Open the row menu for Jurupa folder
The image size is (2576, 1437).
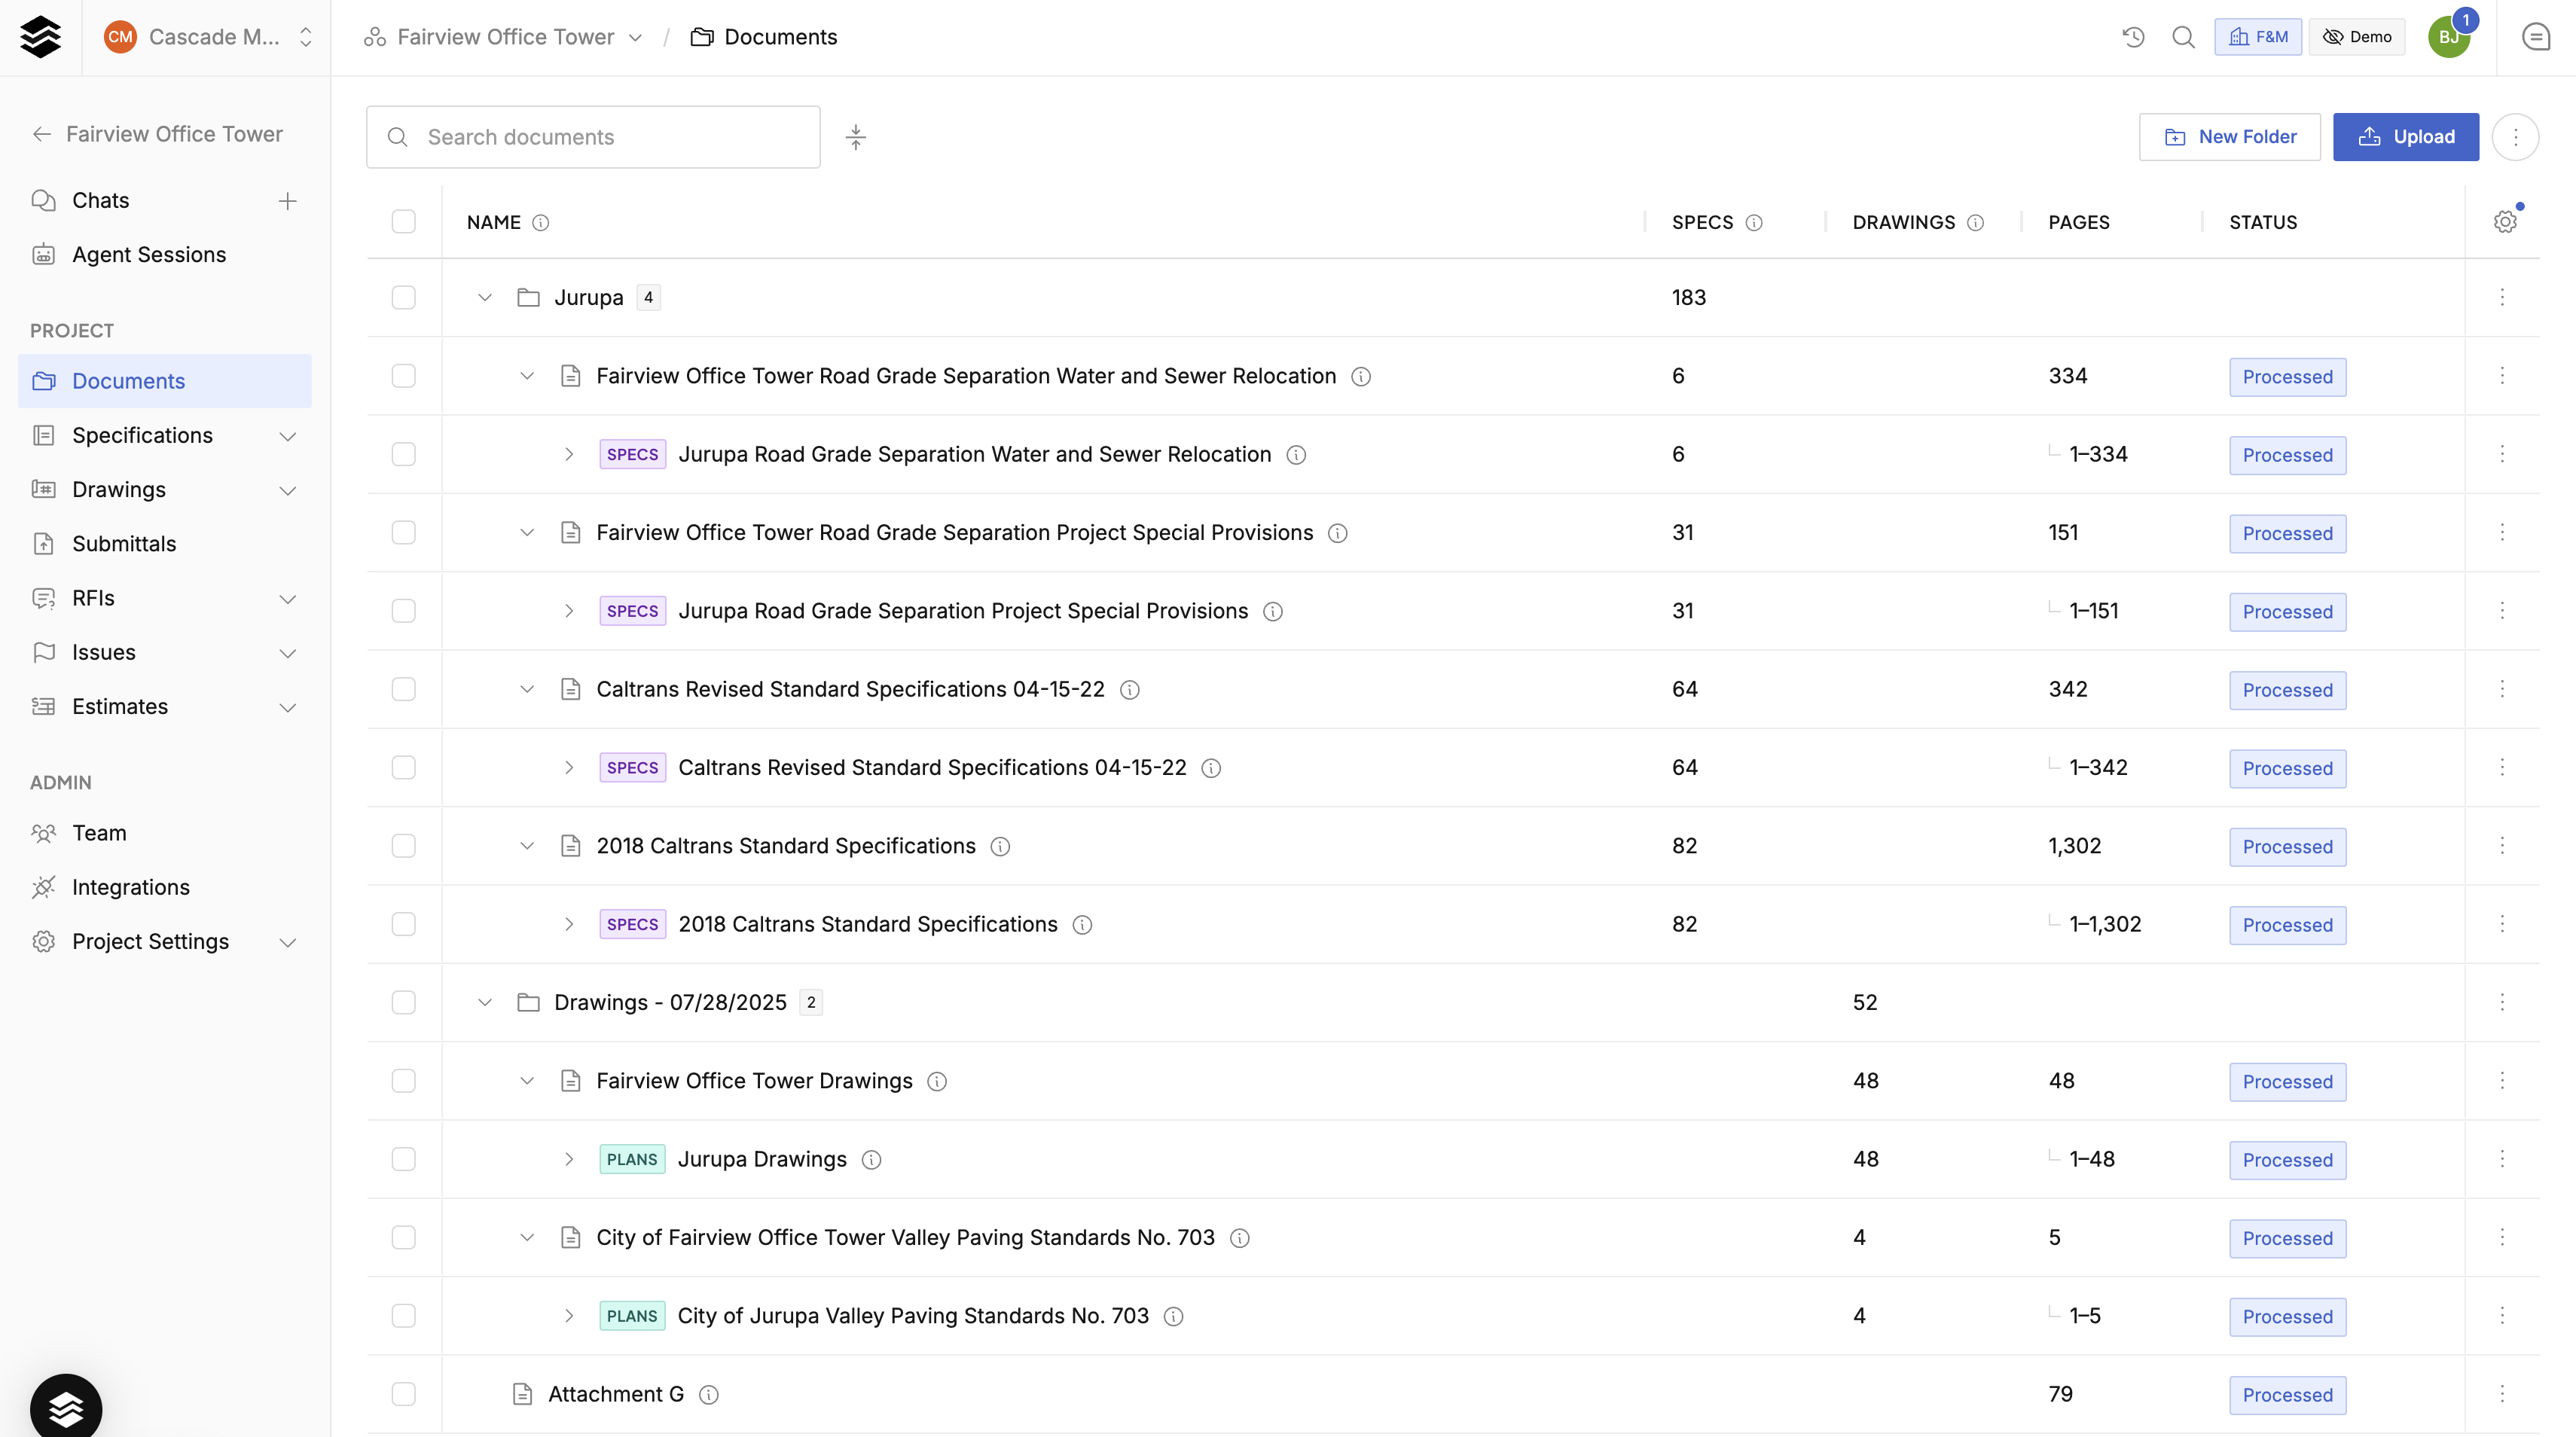(x=2502, y=297)
